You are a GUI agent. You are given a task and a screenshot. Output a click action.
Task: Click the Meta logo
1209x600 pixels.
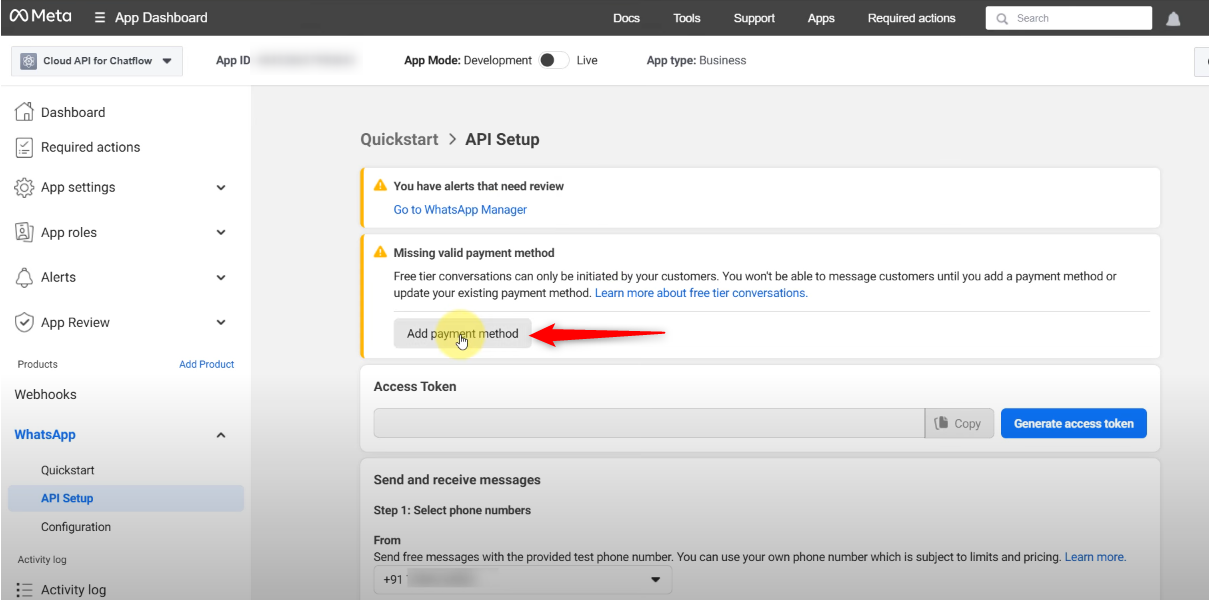click(41, 17)
